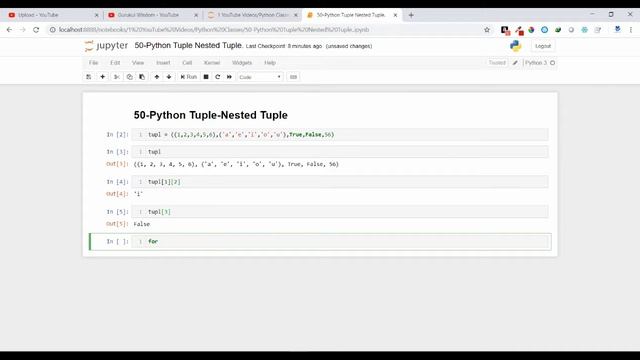This screenshot has height=360, width=640.
Task: Click the Last Checkpoint status text
Action: point(284,46)
